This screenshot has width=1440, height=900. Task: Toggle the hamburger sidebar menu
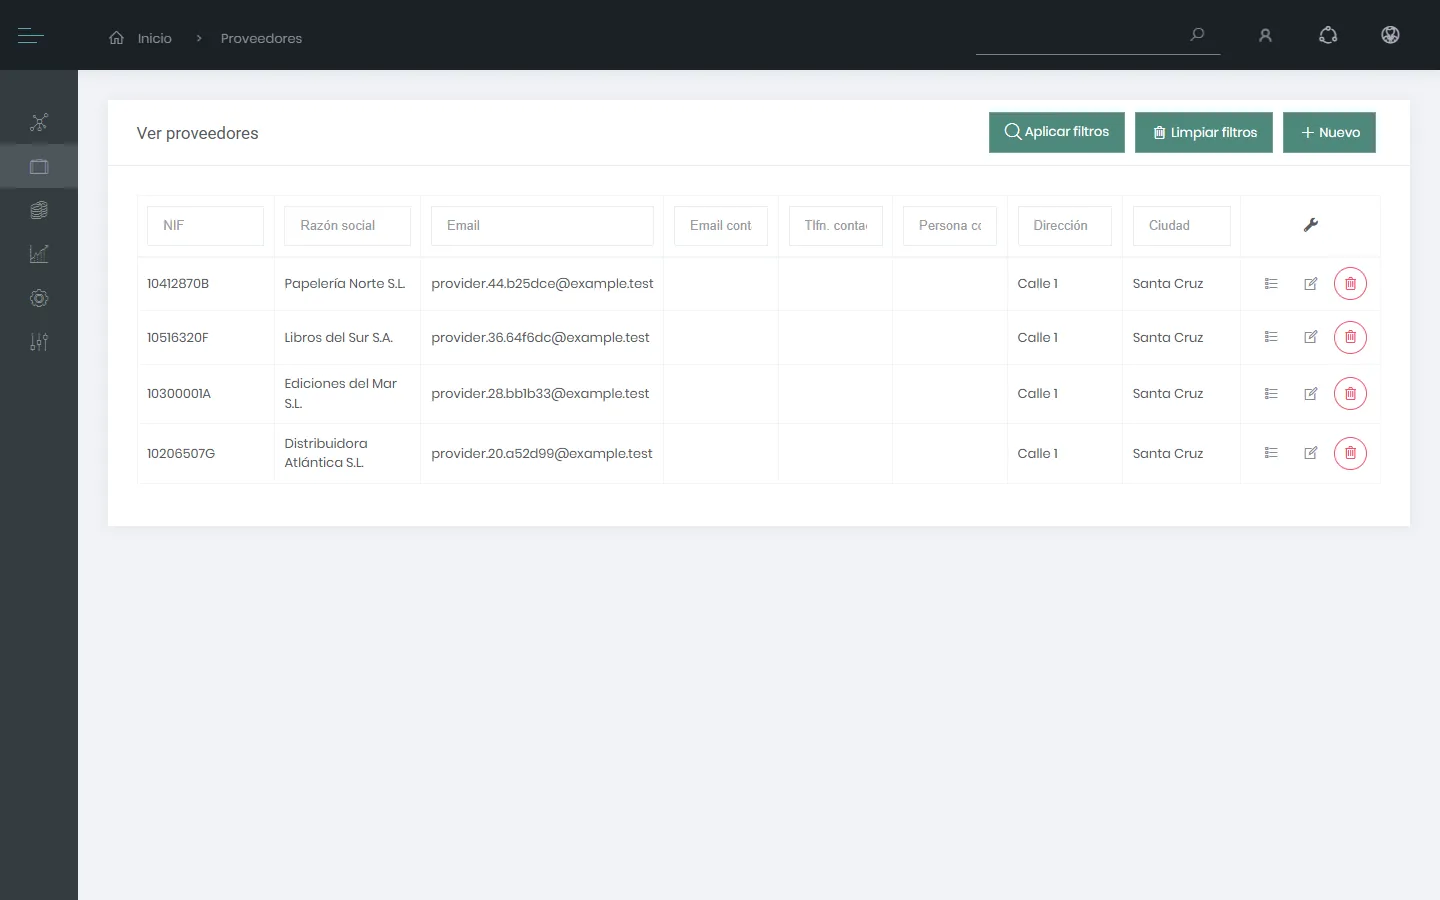[x=31, y=36]
